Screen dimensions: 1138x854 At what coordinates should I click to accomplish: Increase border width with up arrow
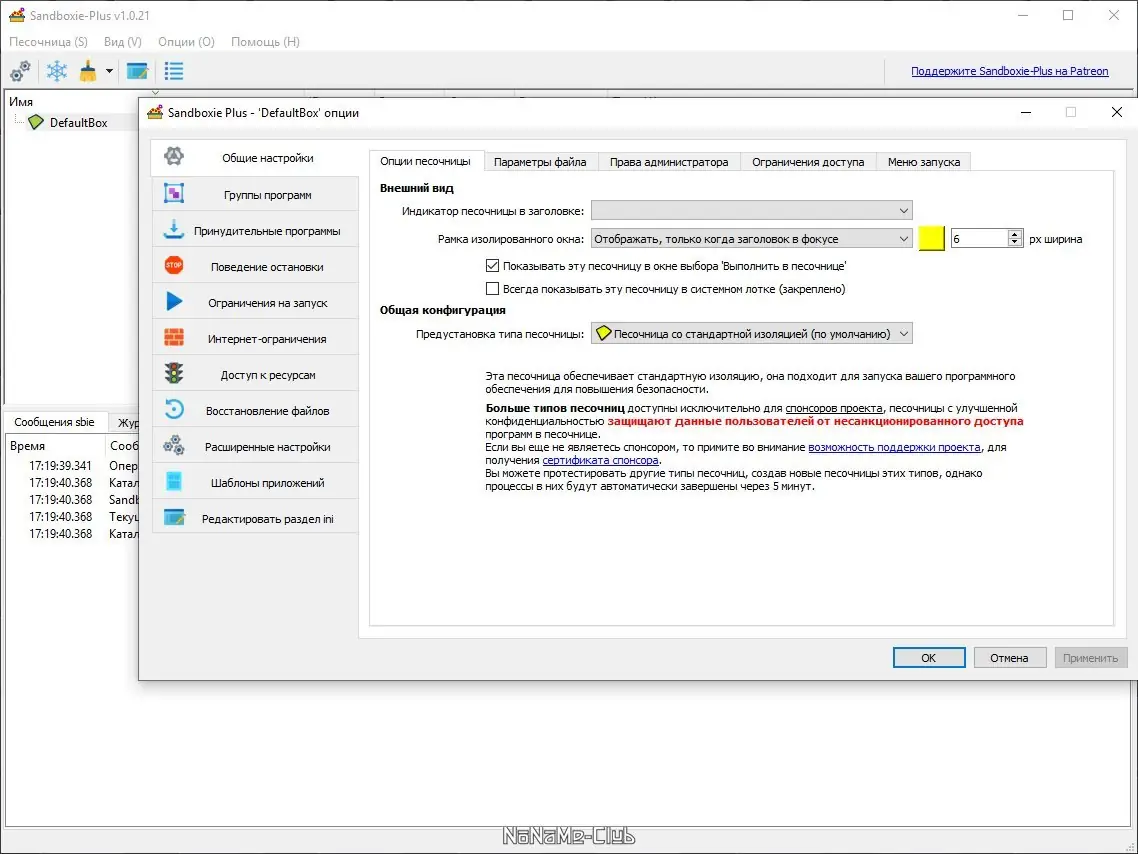1015,234
